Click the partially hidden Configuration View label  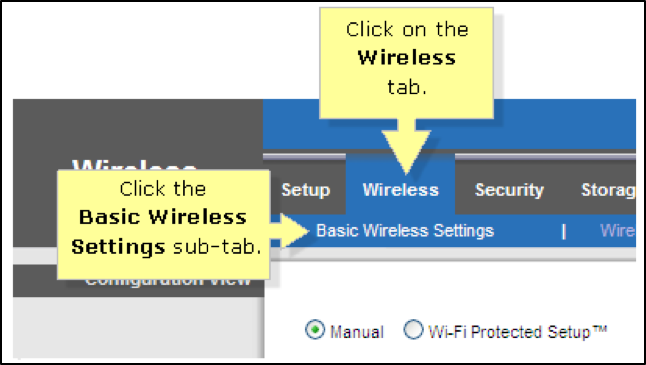pyautogui.click(x=168, y=283)
